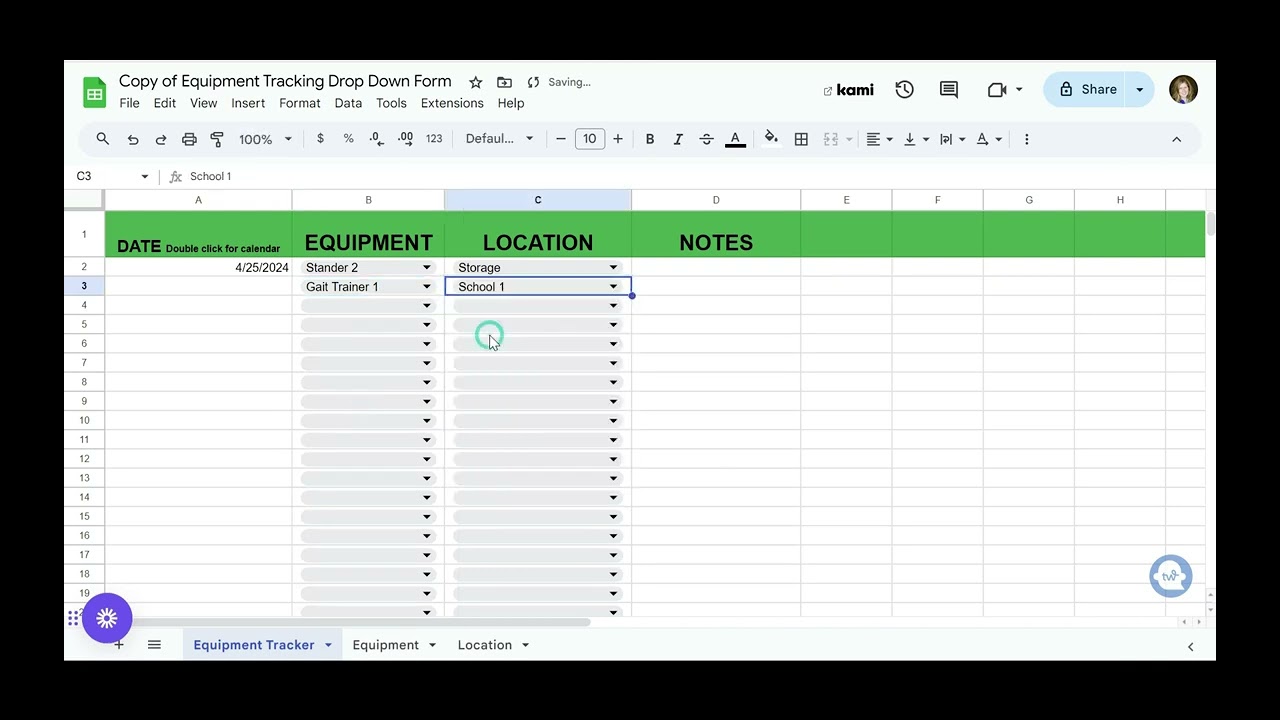Print the spreadsheet

pos(189,139)
